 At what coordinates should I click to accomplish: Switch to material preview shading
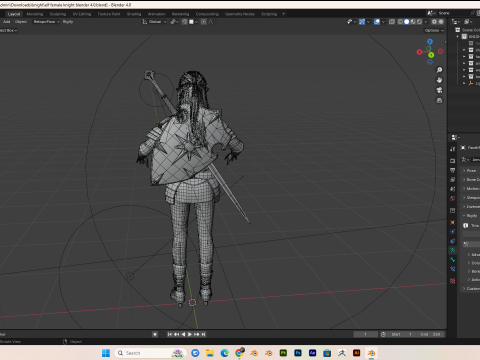tap(413, 22)
